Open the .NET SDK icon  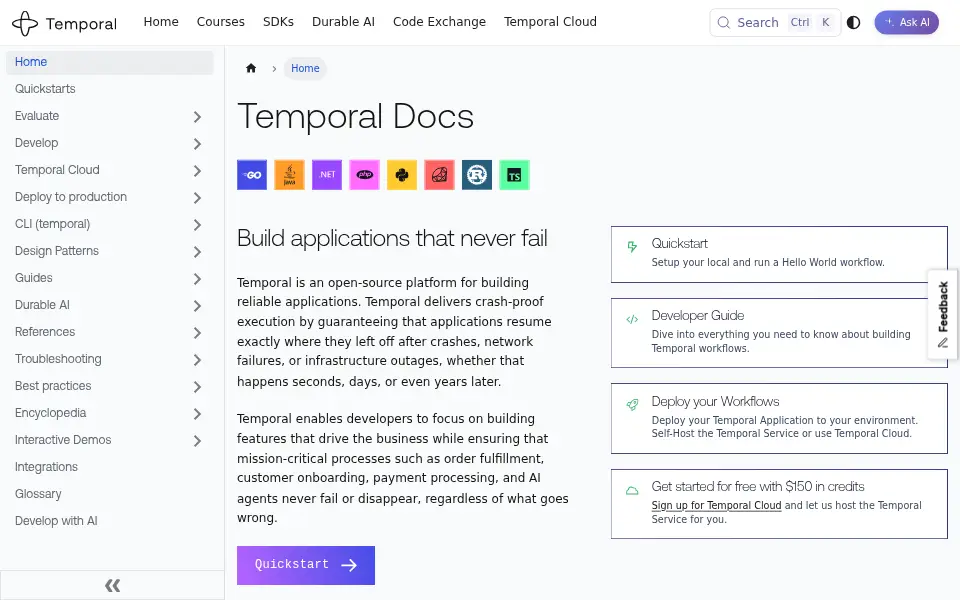click(x=327, y=175)
